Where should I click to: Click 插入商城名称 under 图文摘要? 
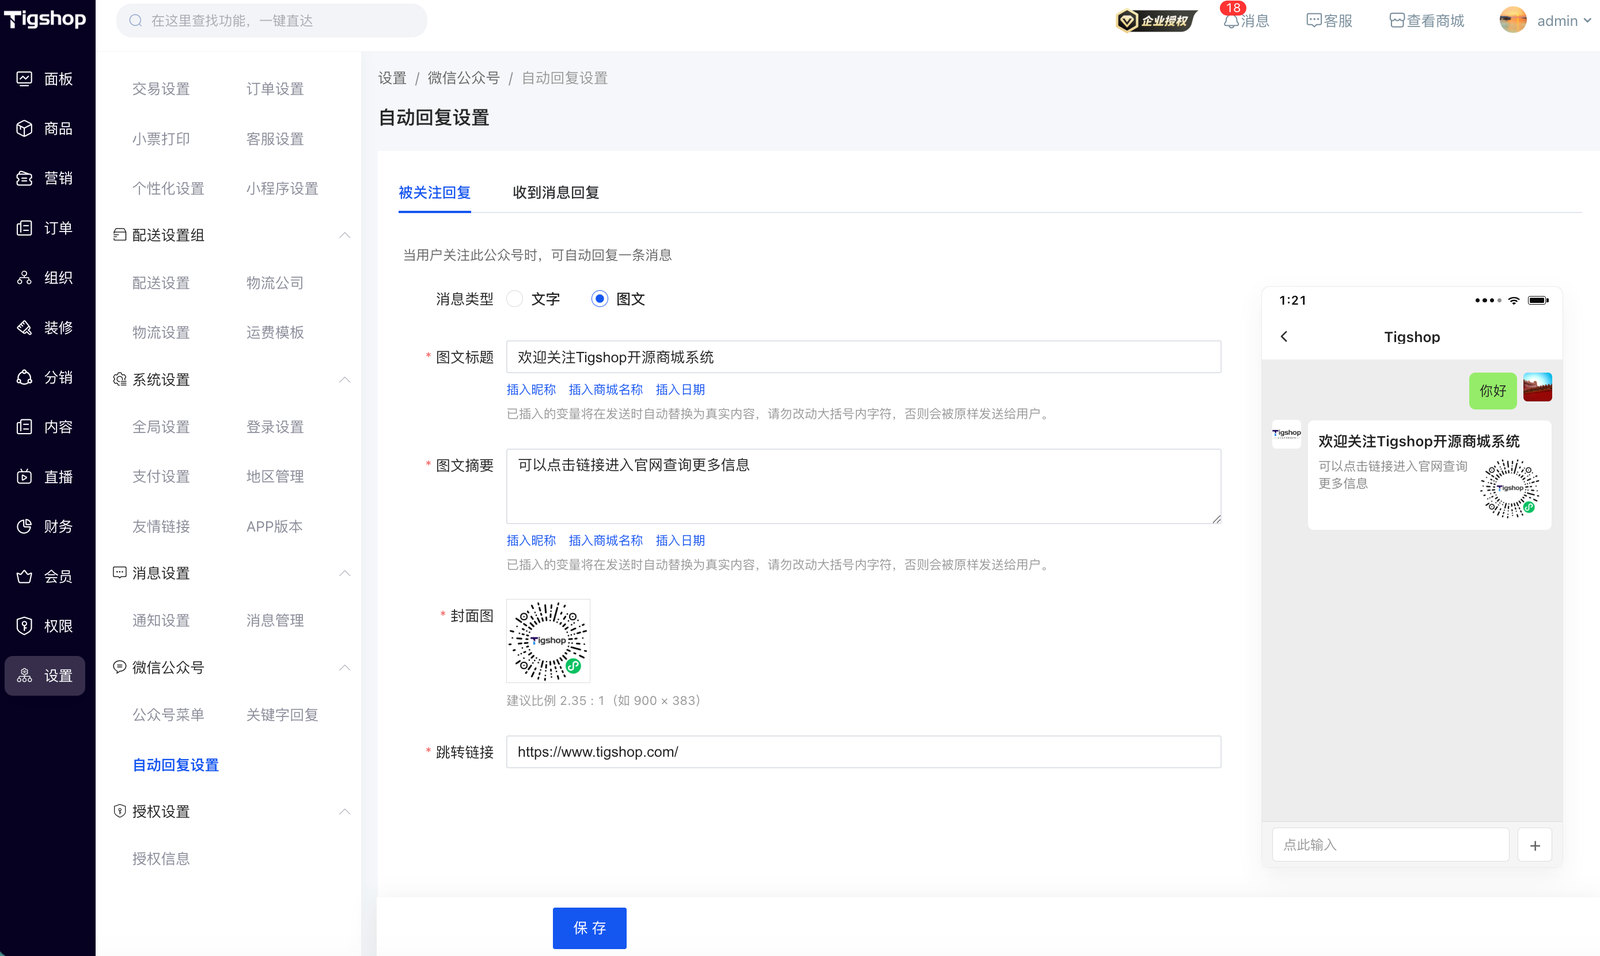click(606, 541)
